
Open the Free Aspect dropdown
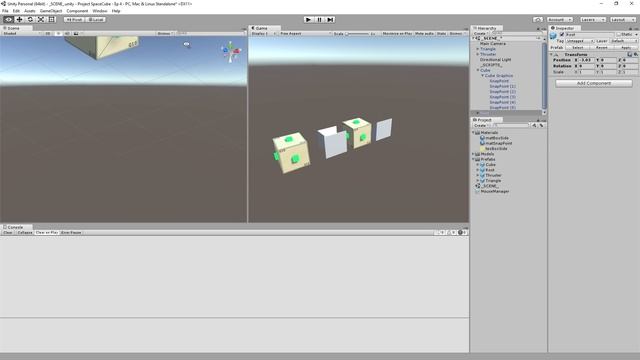(x=305, y=33)
